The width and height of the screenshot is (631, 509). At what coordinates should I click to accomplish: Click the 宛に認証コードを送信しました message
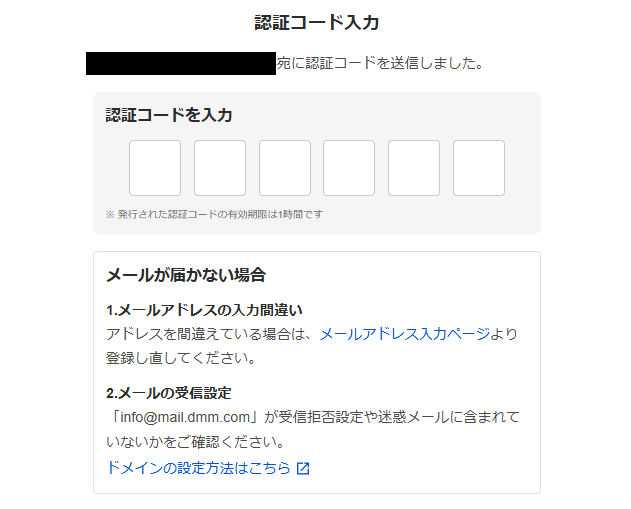[x=380, y=63]
